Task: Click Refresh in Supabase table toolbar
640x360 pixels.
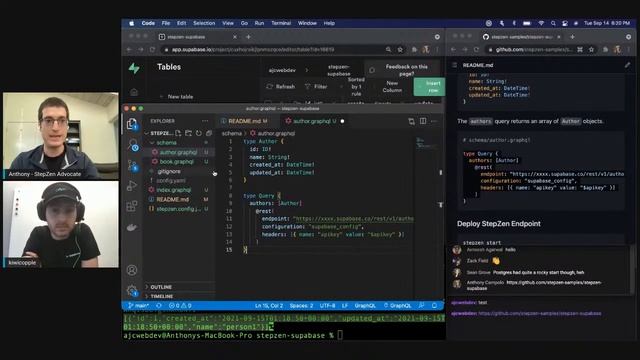Action: click(281, 87)
